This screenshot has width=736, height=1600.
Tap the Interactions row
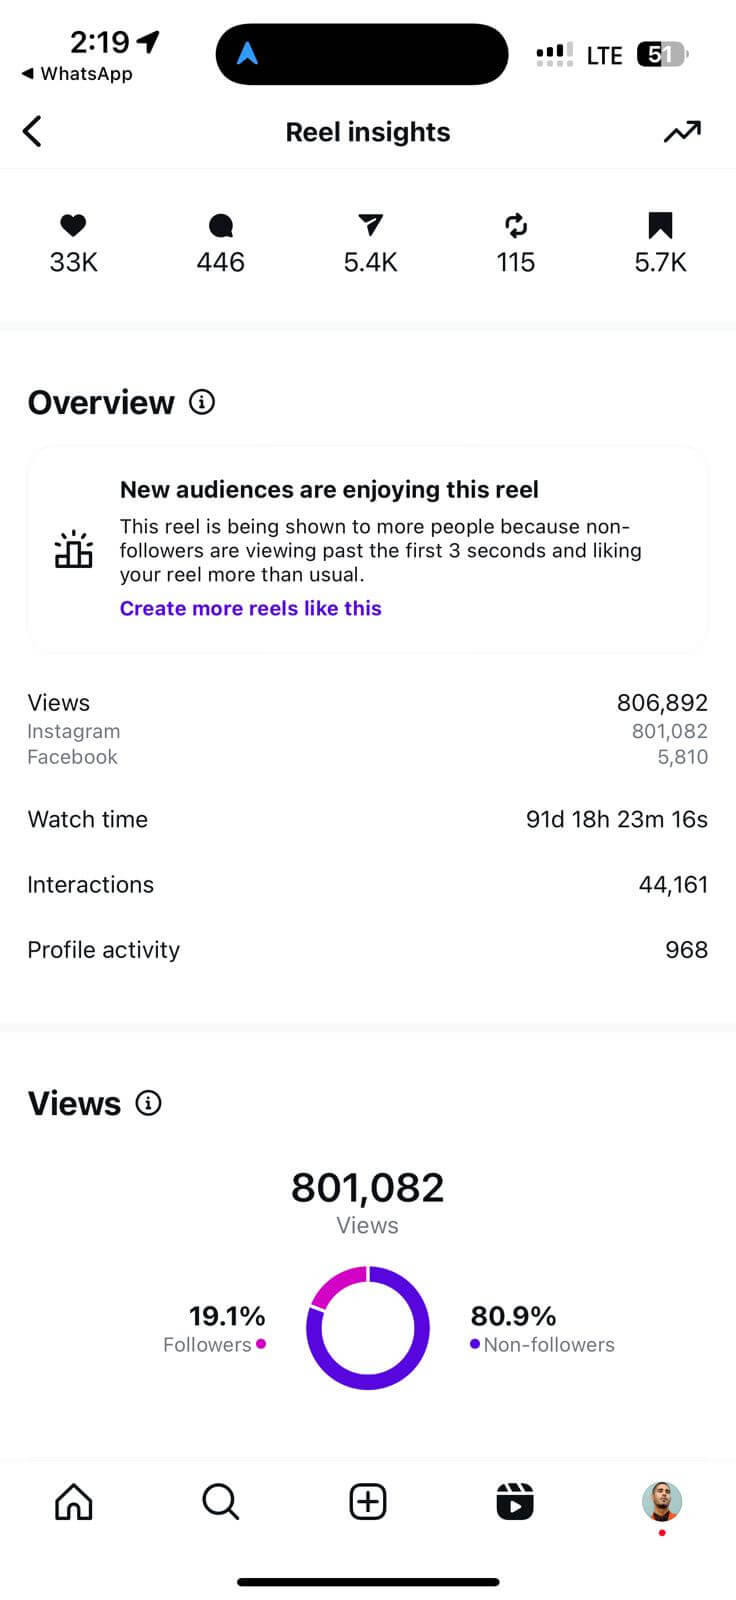[x=367, y=884]
